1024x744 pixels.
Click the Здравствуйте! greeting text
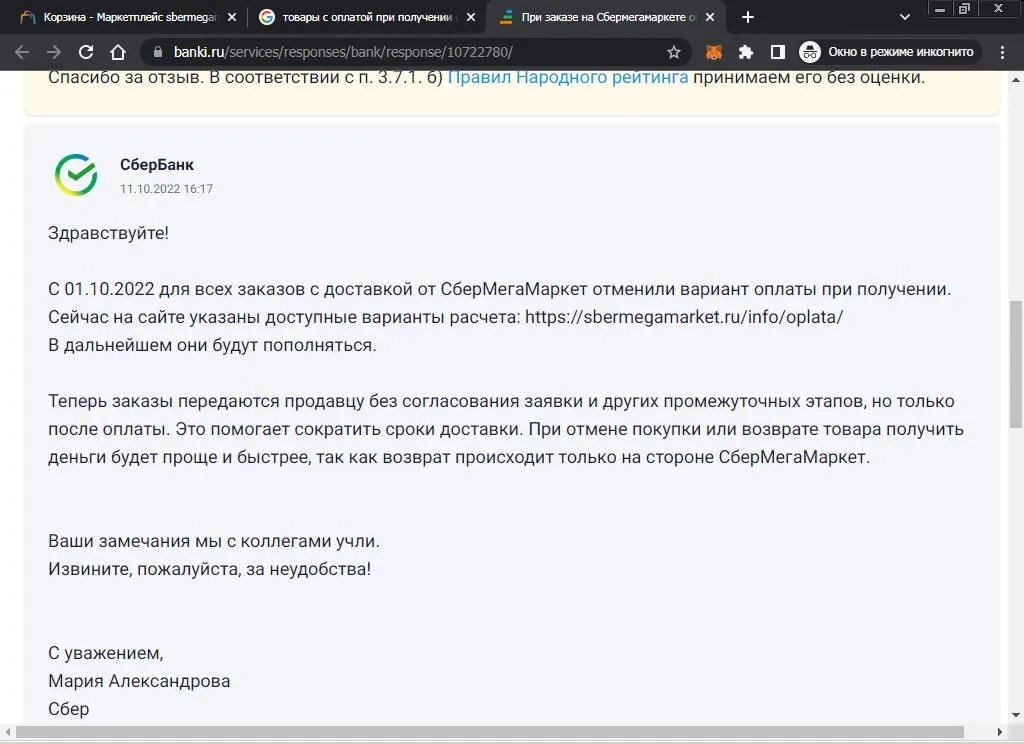(x=108, y=233)
